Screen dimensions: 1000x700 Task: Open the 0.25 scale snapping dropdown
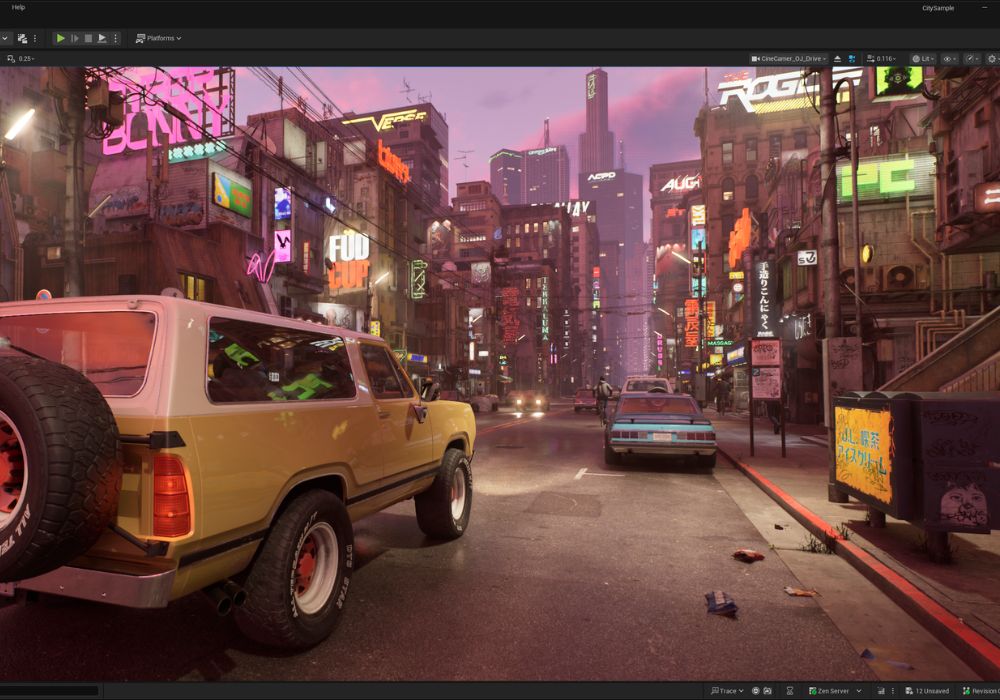25,59
